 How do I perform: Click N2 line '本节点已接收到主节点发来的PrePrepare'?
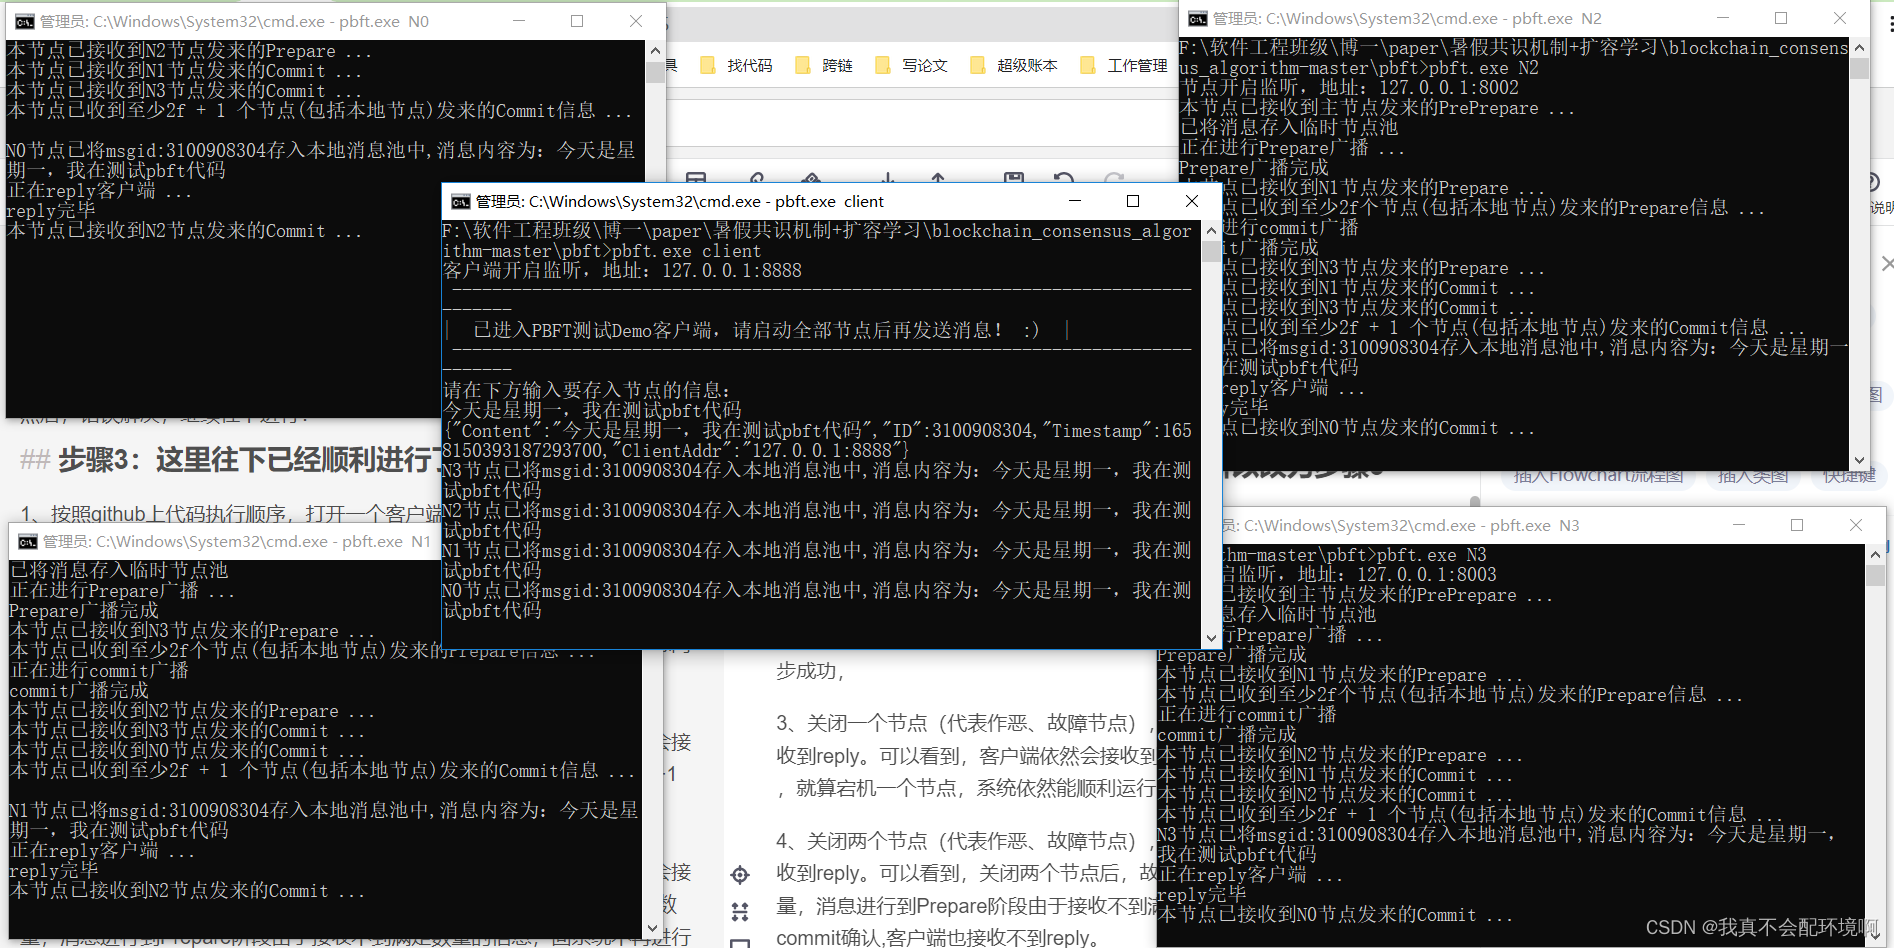(1377, 108)
